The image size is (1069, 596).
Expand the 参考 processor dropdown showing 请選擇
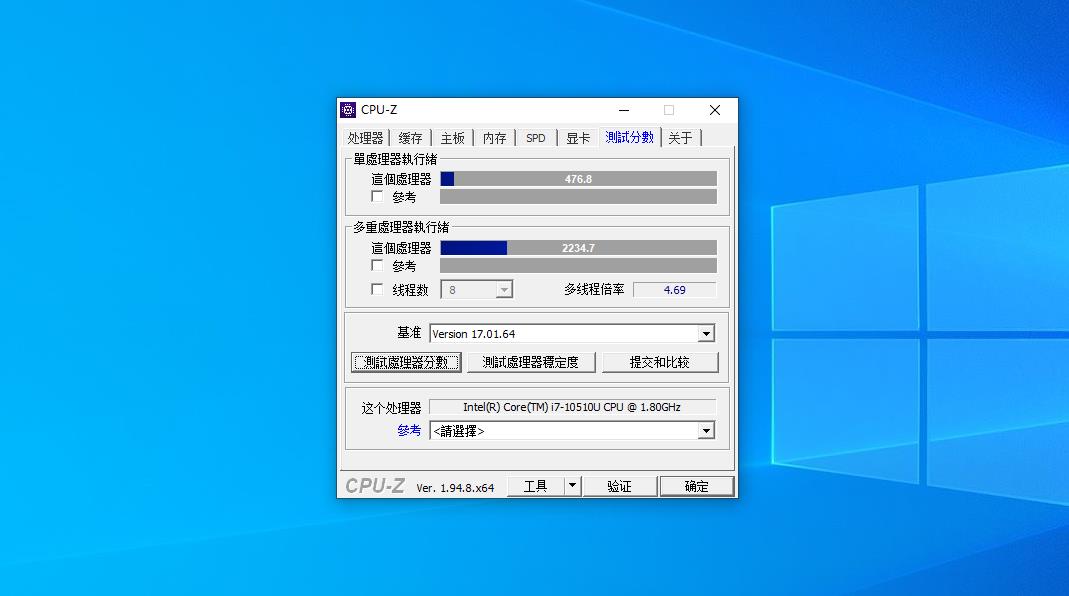[x=707, y=430]
